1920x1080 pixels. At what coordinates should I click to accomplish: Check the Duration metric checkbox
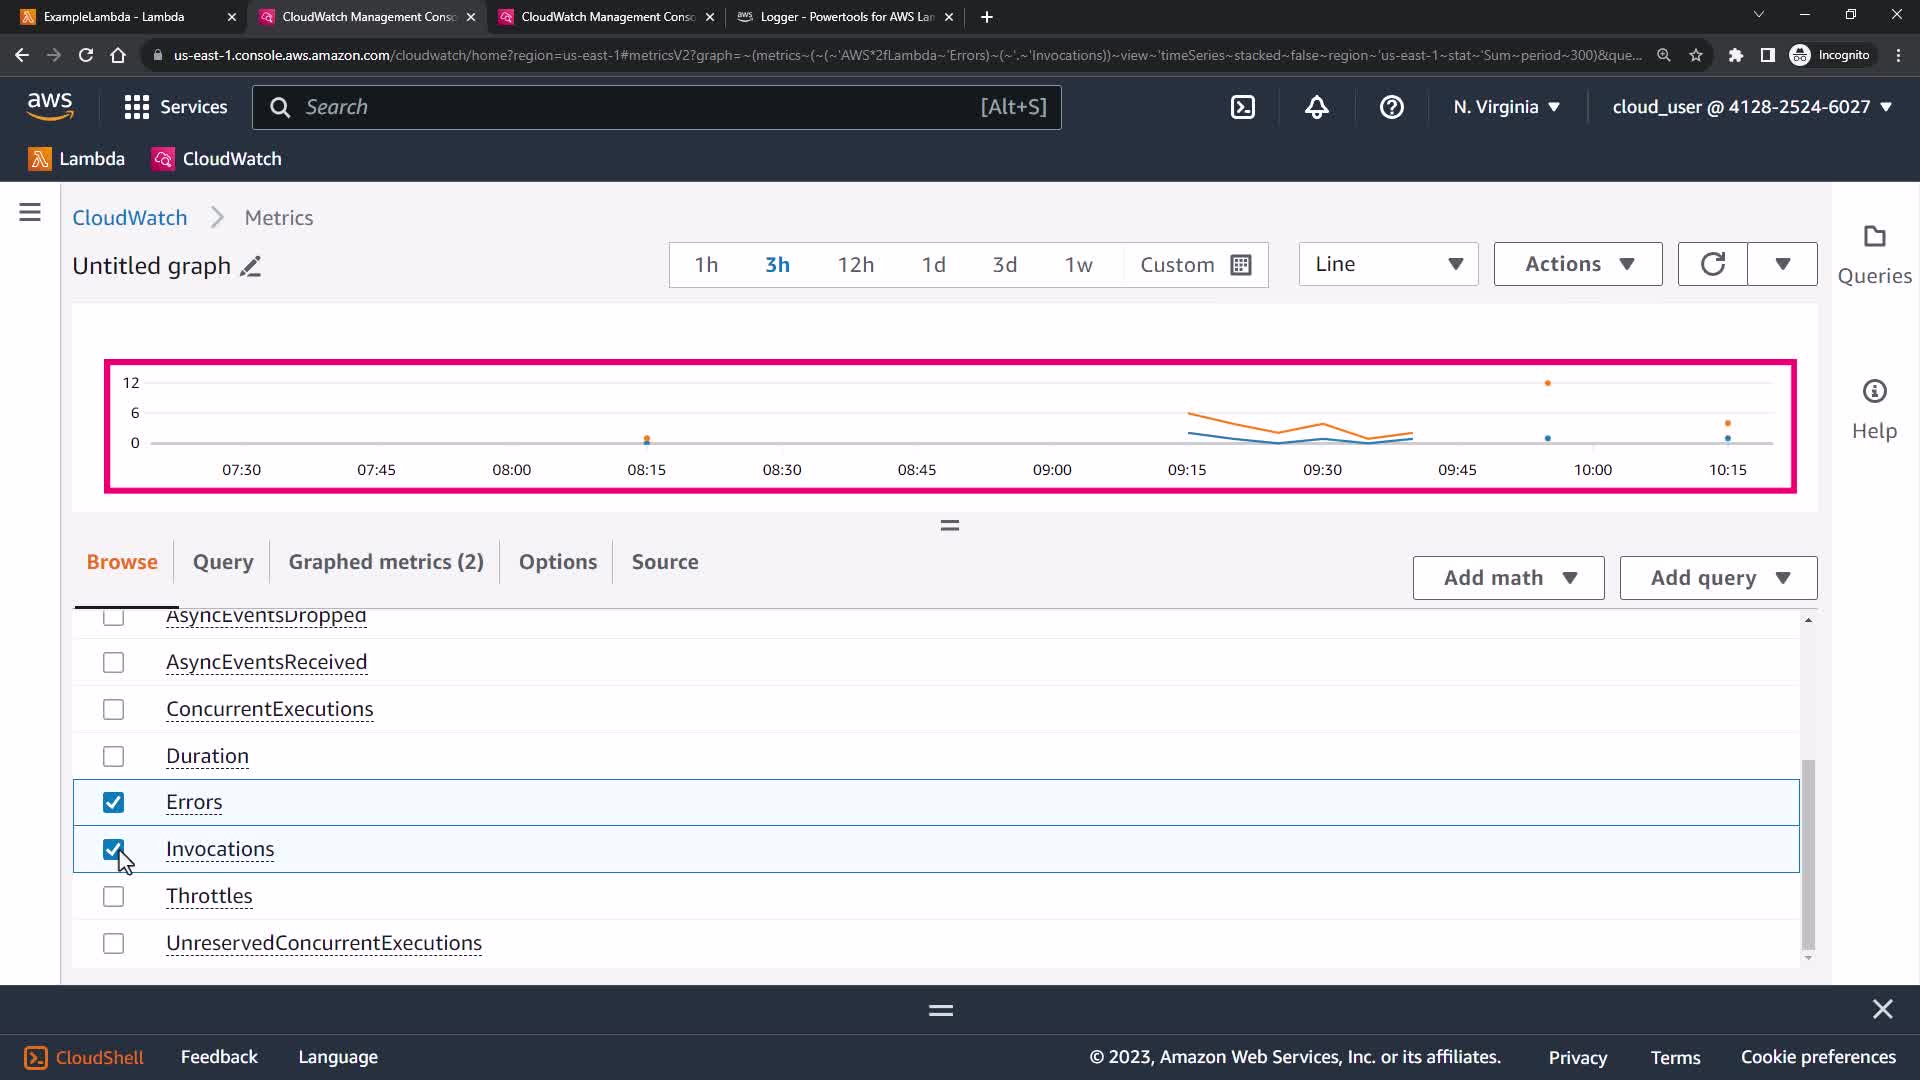[x=114, y=757]
